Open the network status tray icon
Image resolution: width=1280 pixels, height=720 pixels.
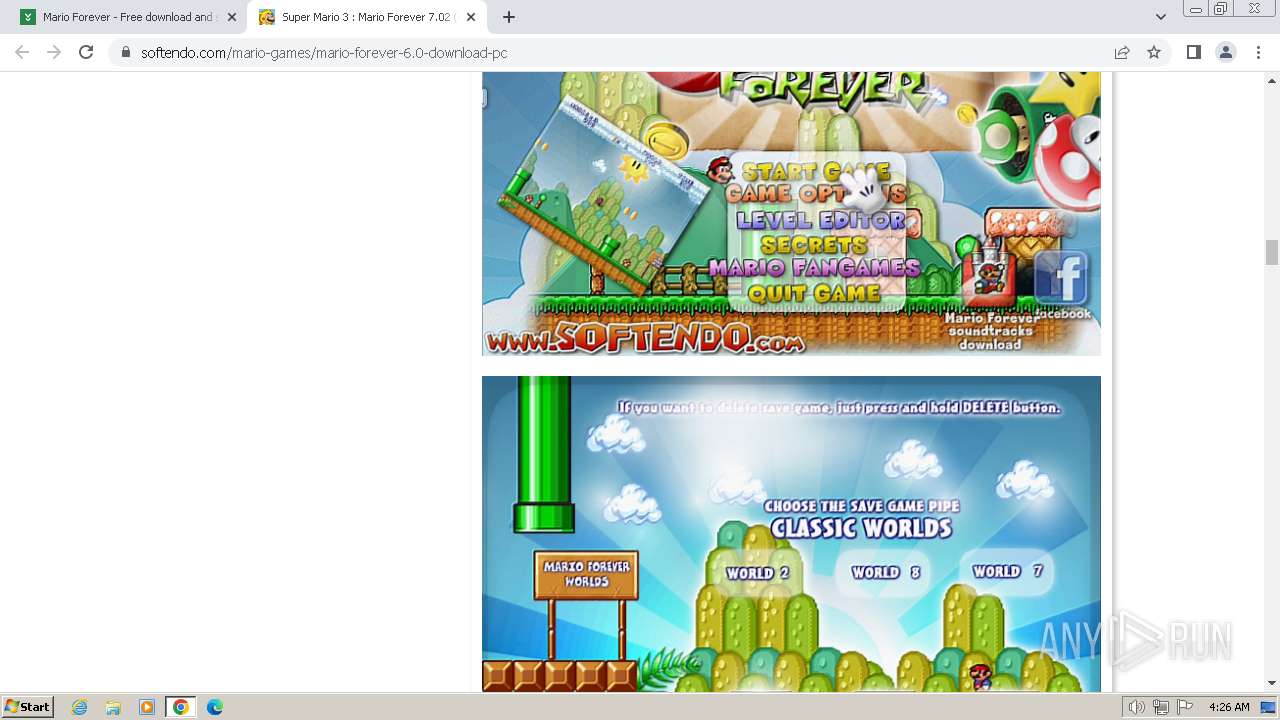pyautogui.click(x=1161, y=707)
